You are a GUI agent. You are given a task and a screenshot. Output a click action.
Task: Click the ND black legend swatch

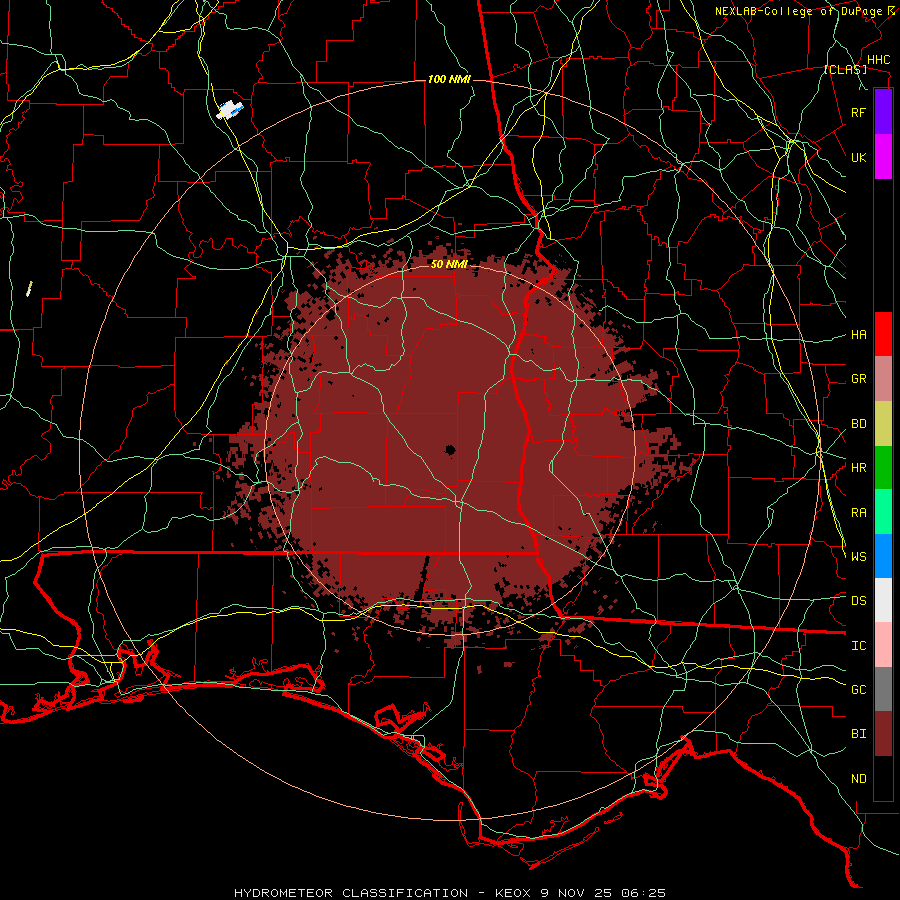click(883, 778)
